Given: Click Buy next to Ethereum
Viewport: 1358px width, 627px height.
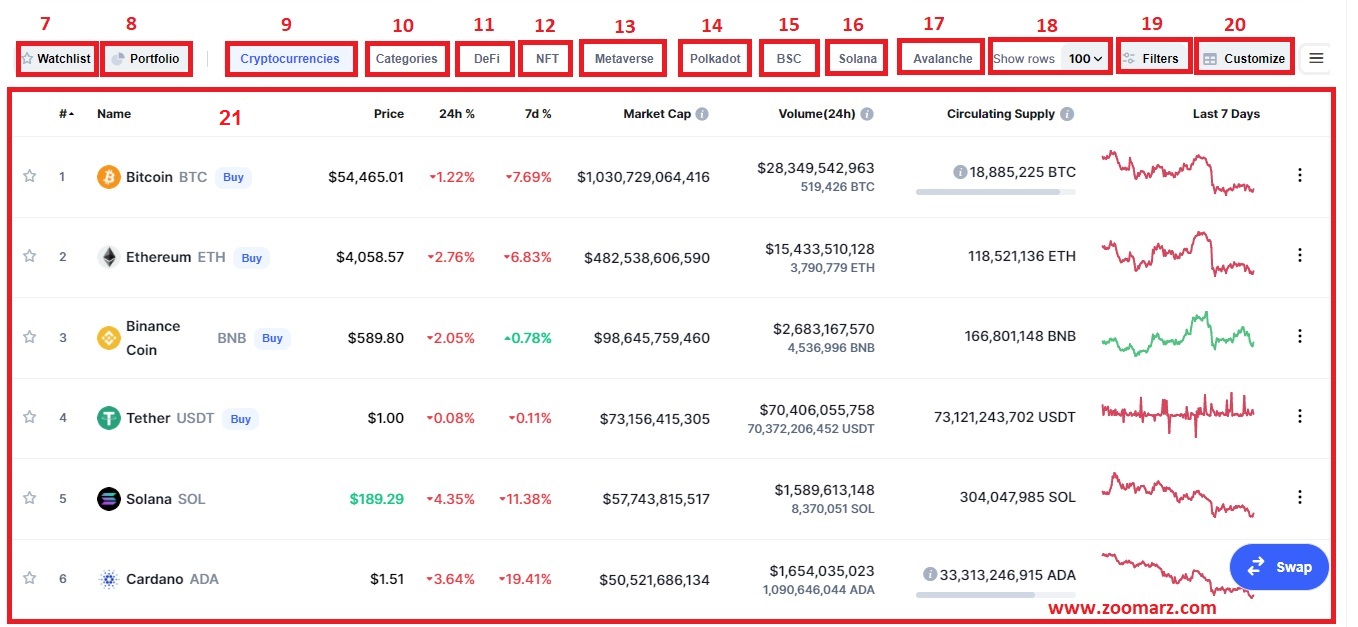Looking at the screenshot, I should coord(252,258).
